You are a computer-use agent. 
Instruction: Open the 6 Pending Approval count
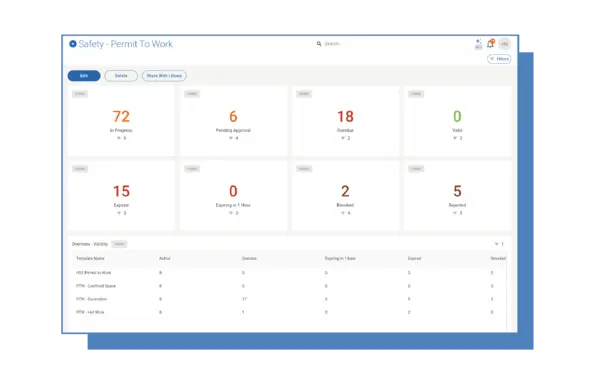233,116
